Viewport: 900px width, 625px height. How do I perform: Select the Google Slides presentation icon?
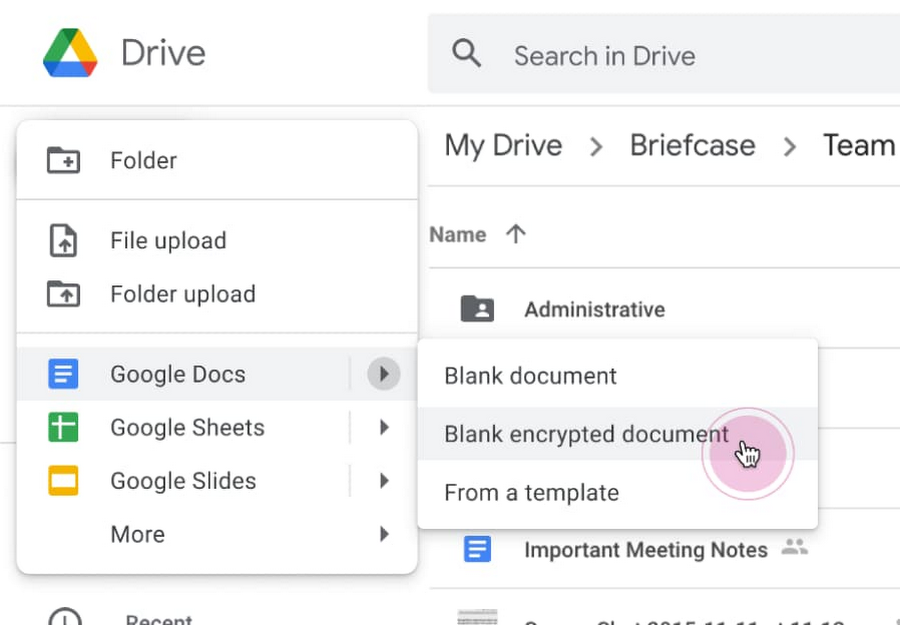[63, 480]
